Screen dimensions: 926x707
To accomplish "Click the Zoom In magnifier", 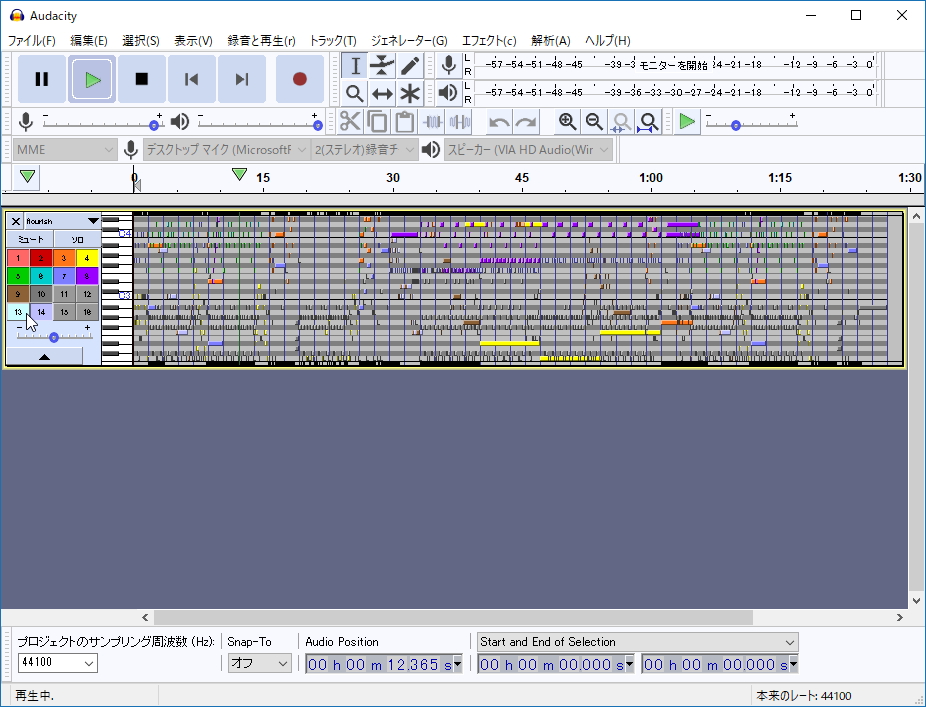I will click(x=568, y=122).
